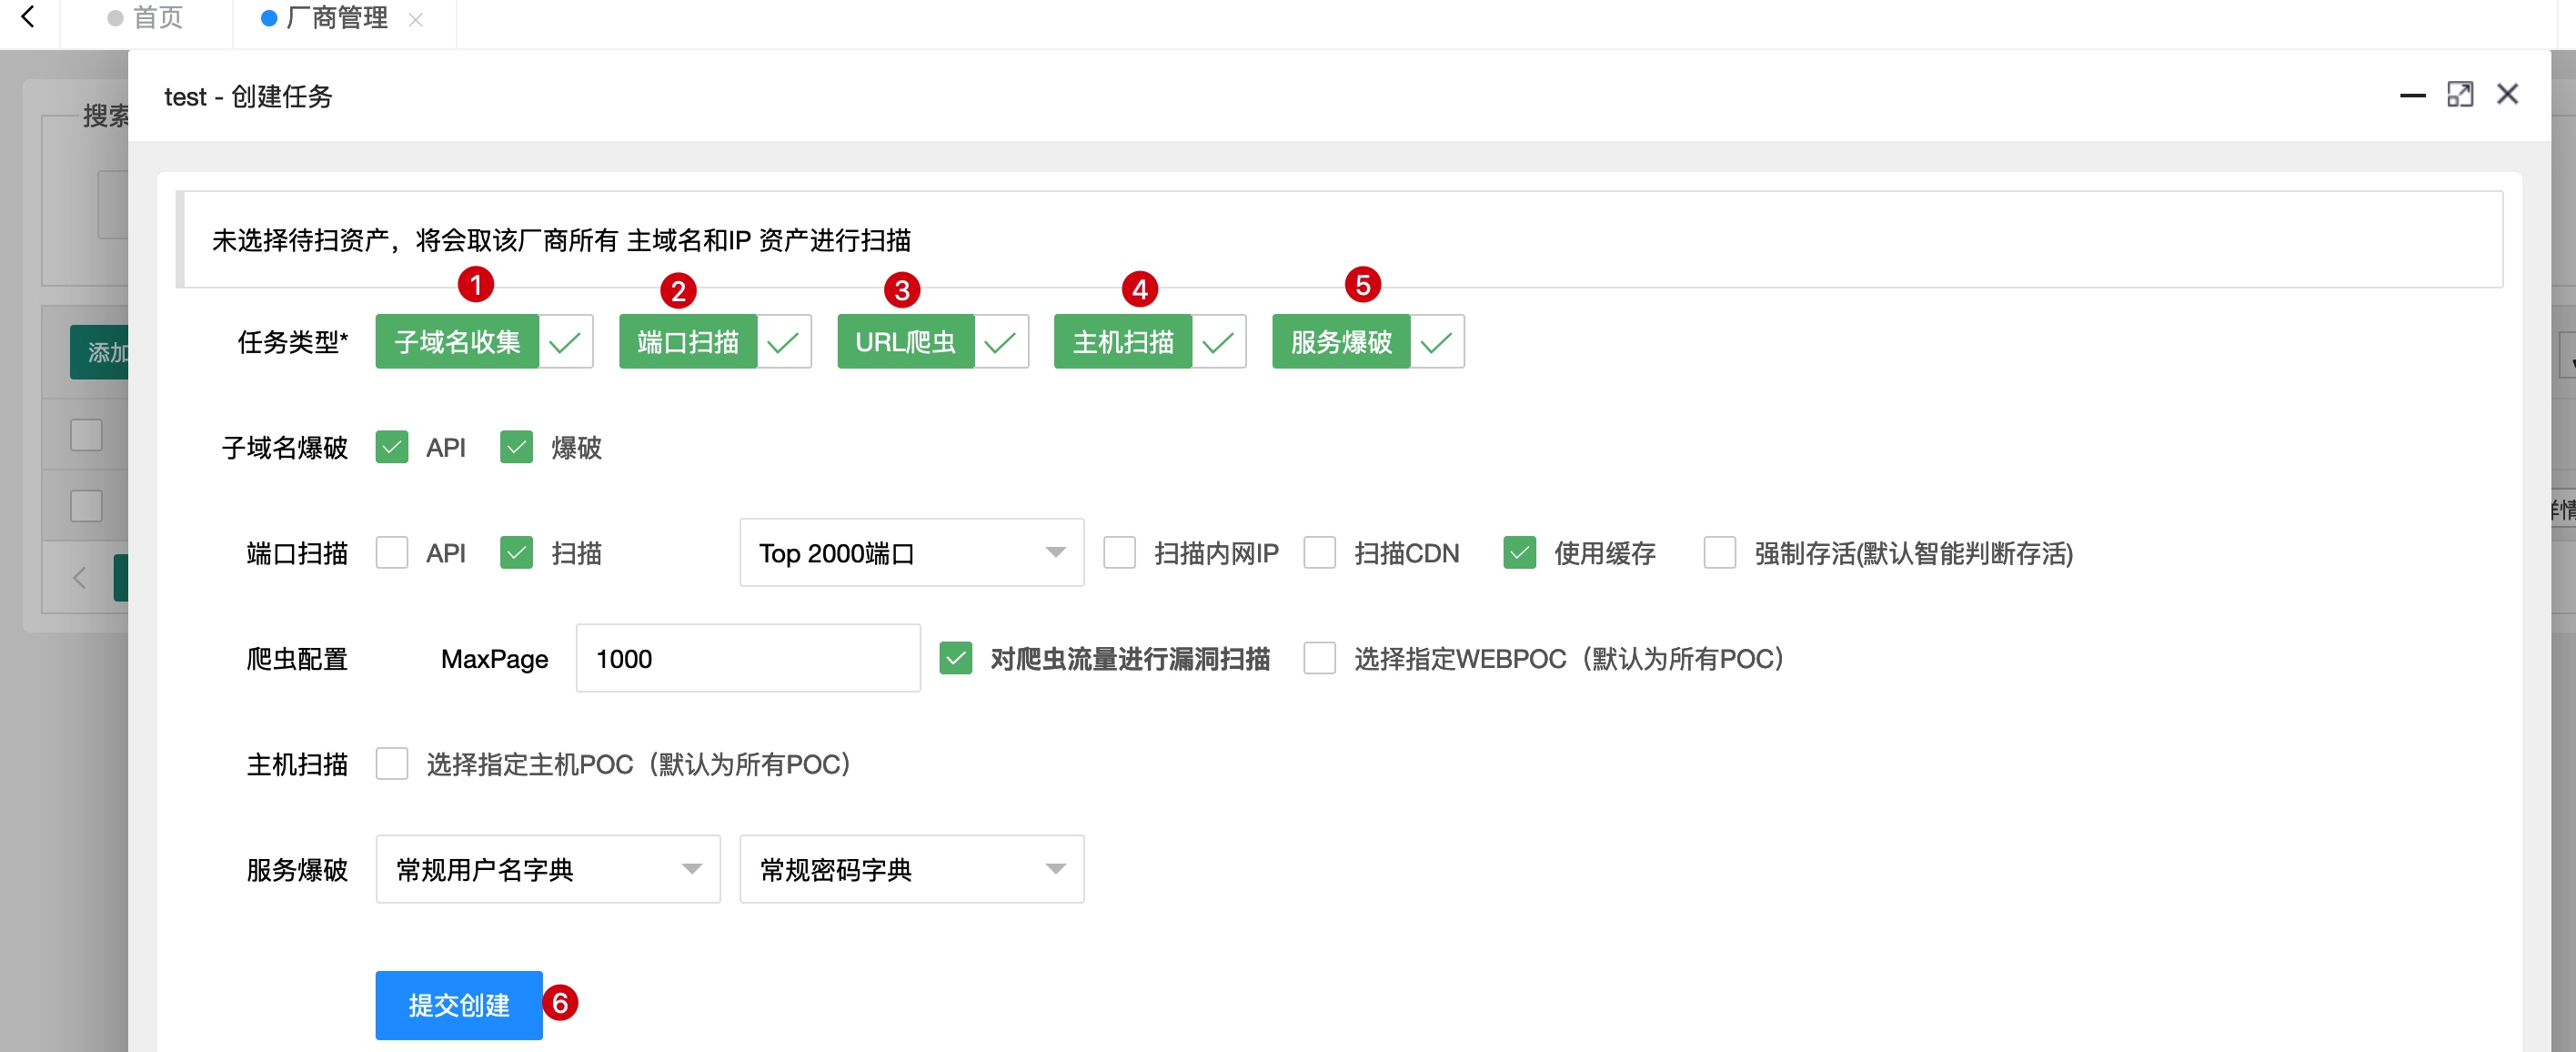Click the checkmark icon beside 服务爆破 tag
2576x1052 pixels.
(1436, 342)
